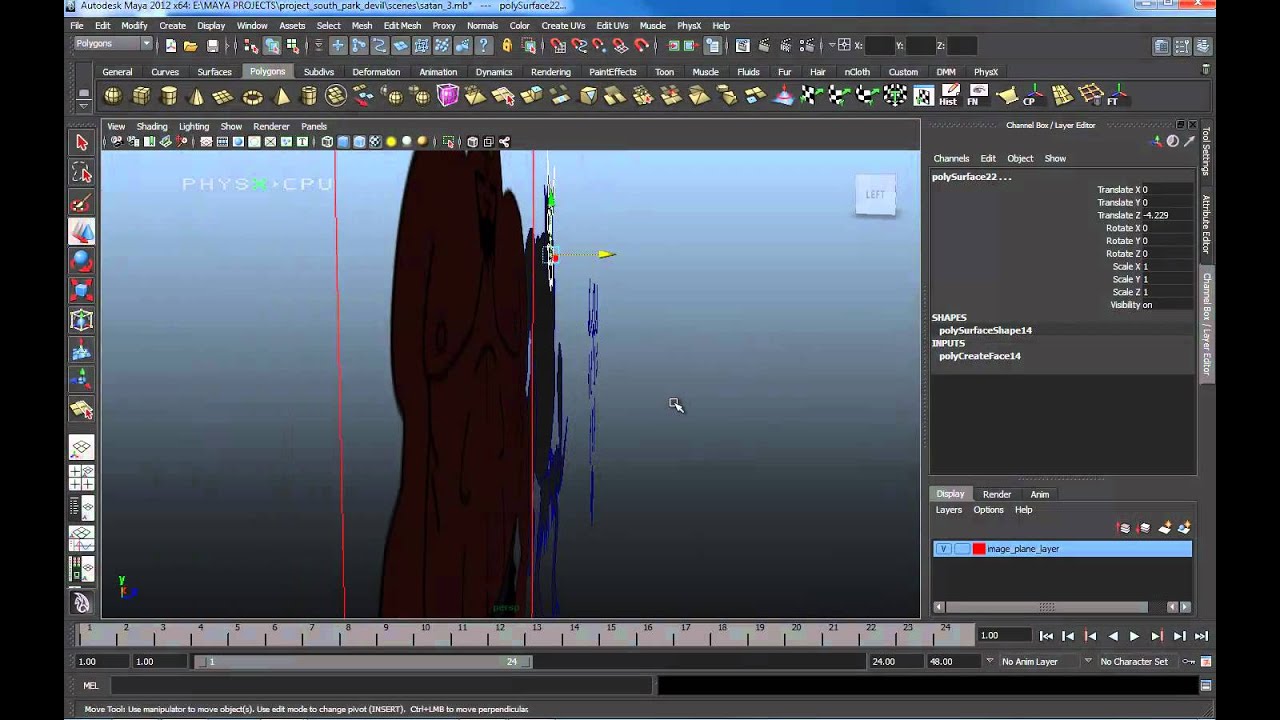Screen dimensions: 1280x720
Task: Create a polygon cylinder from the shelf
Action: click(x=169, y=96)
